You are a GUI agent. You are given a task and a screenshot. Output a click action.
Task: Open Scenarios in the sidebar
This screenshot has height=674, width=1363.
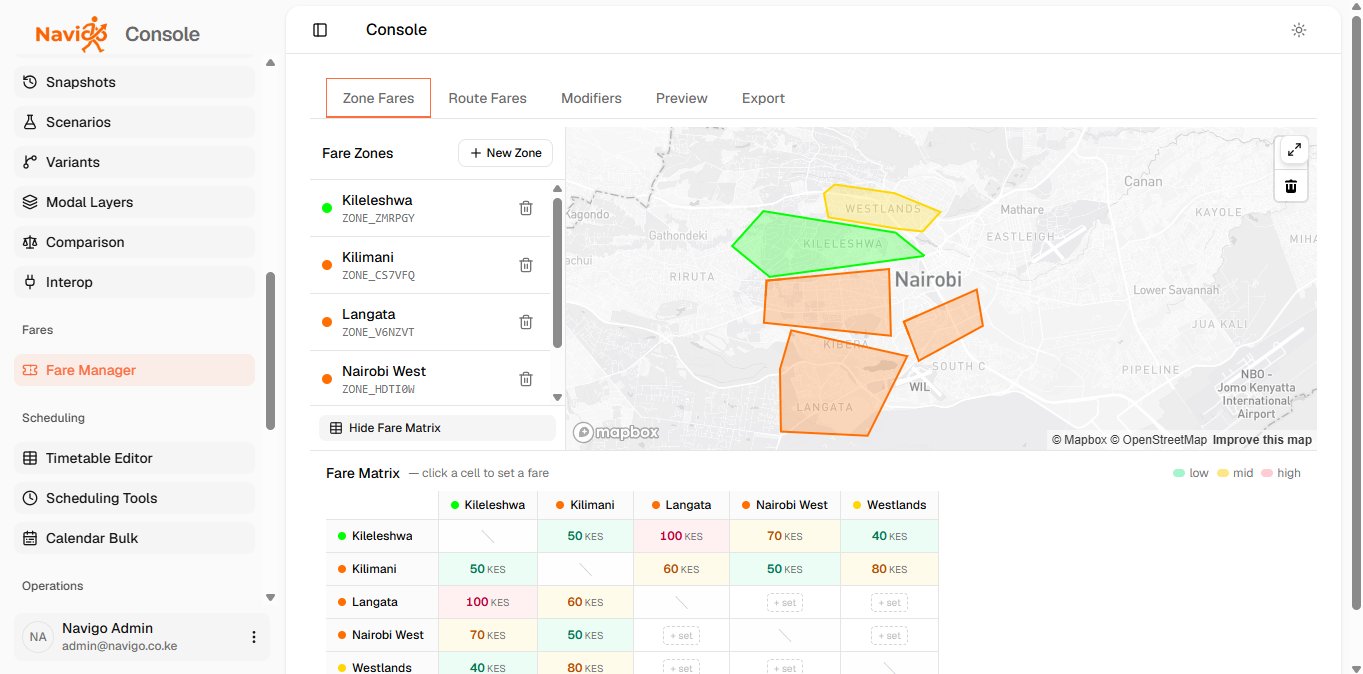tap(134, 122)
